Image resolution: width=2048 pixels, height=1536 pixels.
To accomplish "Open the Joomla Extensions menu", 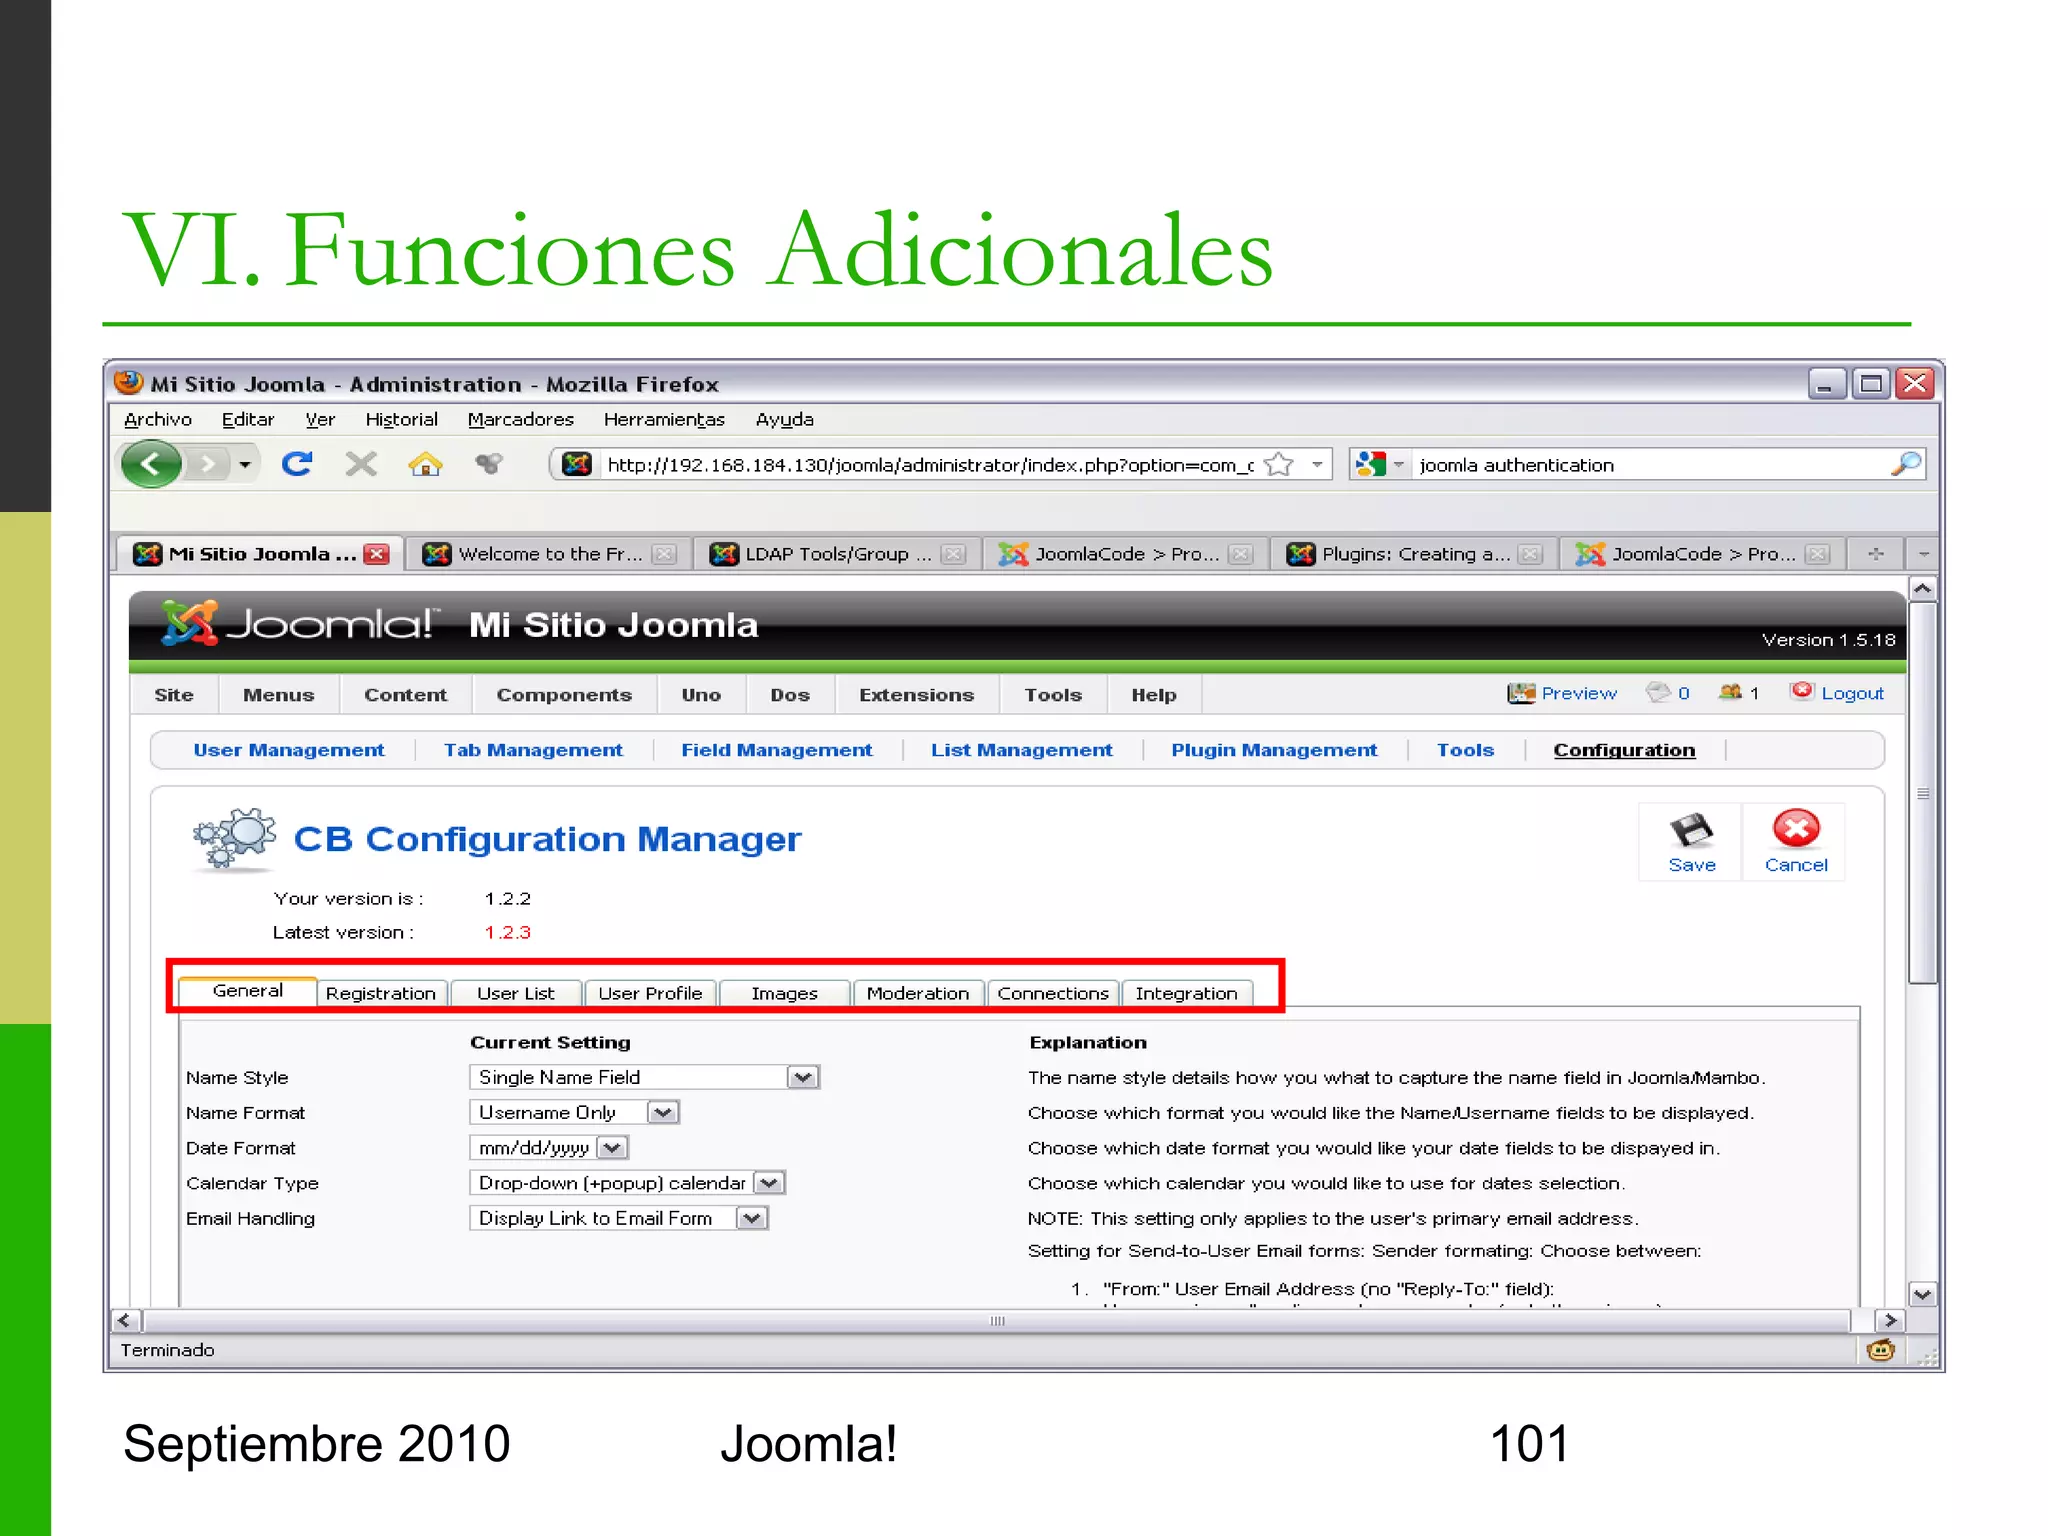I will [x=916, y=695].
